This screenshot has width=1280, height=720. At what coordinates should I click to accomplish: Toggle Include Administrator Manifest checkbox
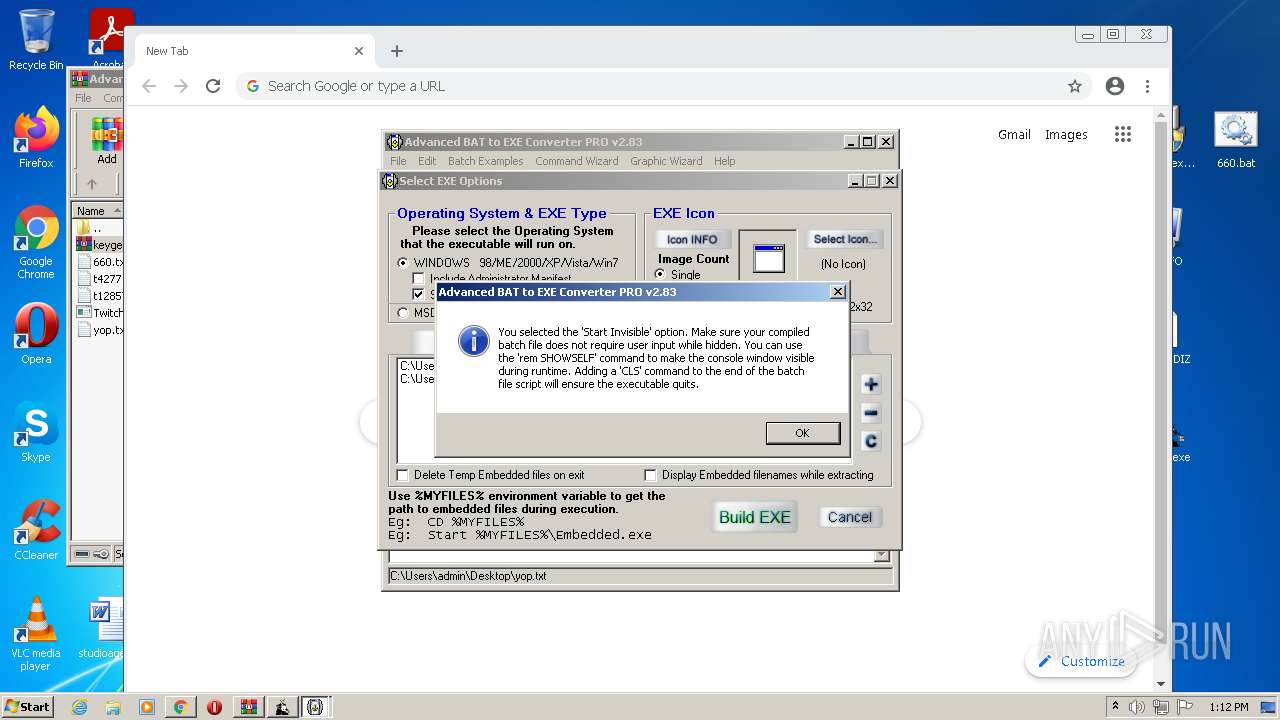tap(420, 279)
